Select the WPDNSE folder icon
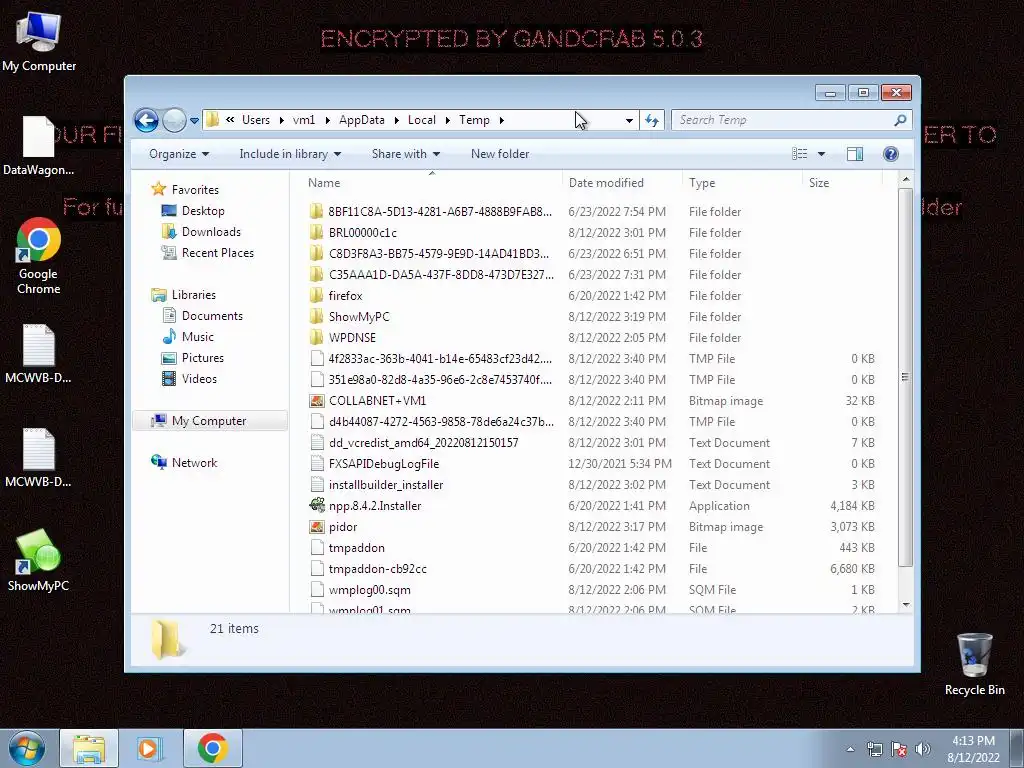Image resolution: width=1024 pixels, height=768 pixels. [x=317, y=338]
